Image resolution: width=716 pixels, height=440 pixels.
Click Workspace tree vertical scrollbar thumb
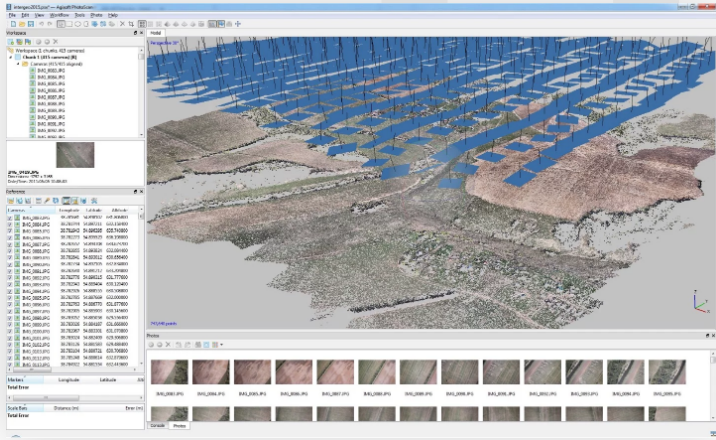(x=141, y=57)
